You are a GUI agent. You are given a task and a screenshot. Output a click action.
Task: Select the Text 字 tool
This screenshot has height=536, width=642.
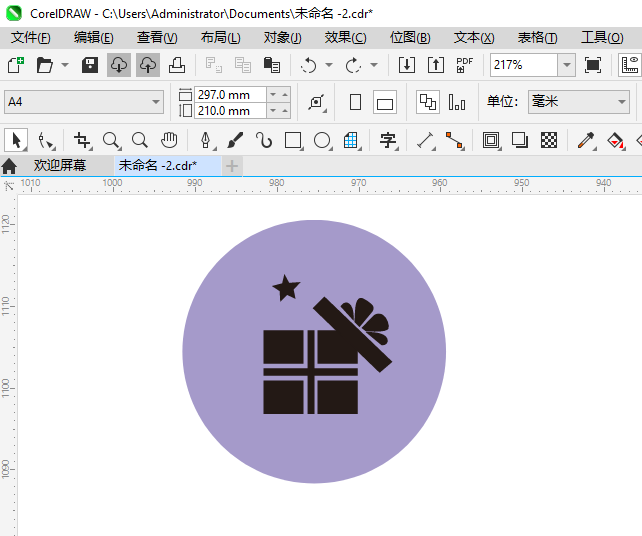click(388, 140)
